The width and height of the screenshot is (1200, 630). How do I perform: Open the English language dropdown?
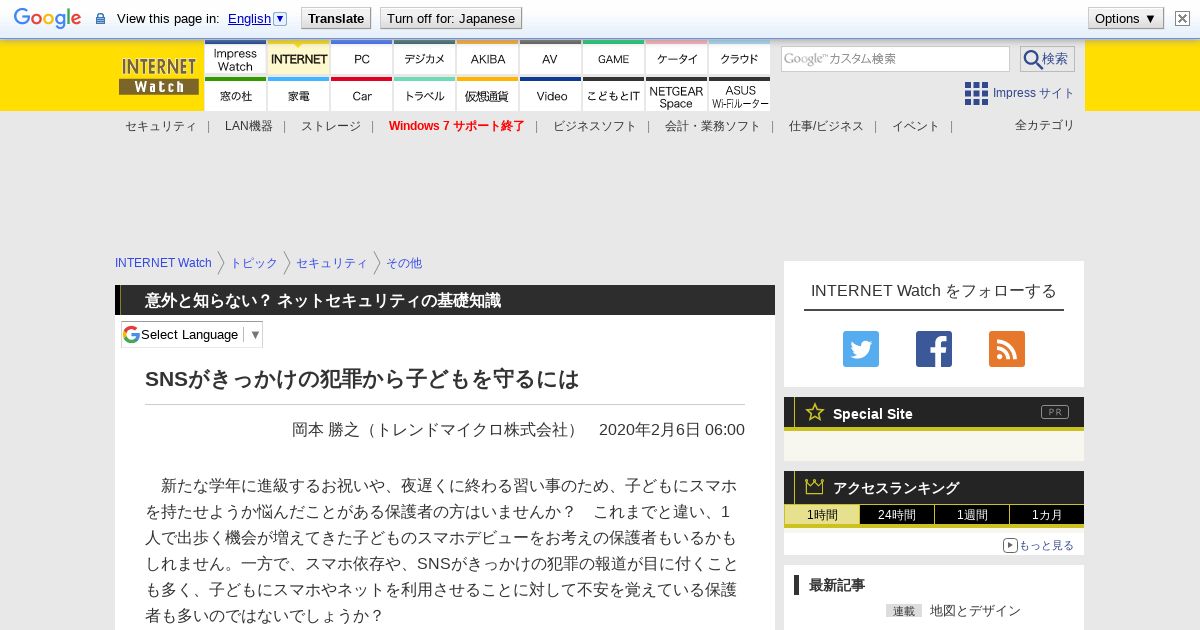click(x=257, y=18)
